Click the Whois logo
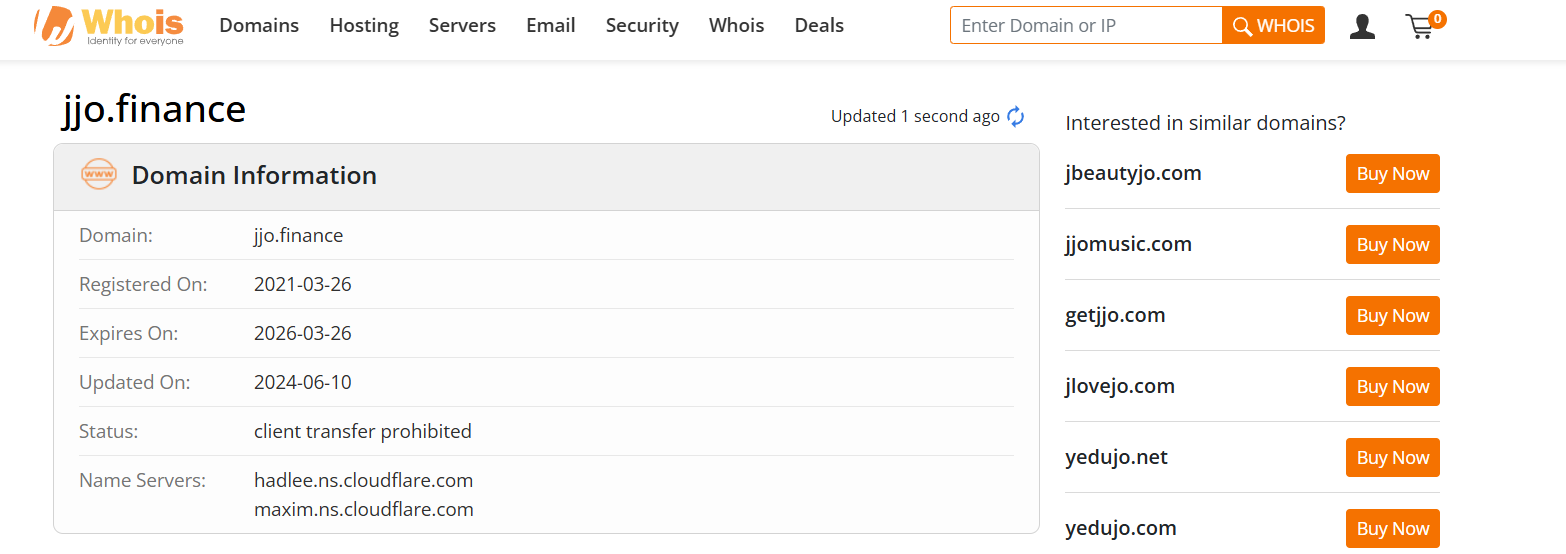This screenshot has width=1566, height=554. click(x=109, y=25)
